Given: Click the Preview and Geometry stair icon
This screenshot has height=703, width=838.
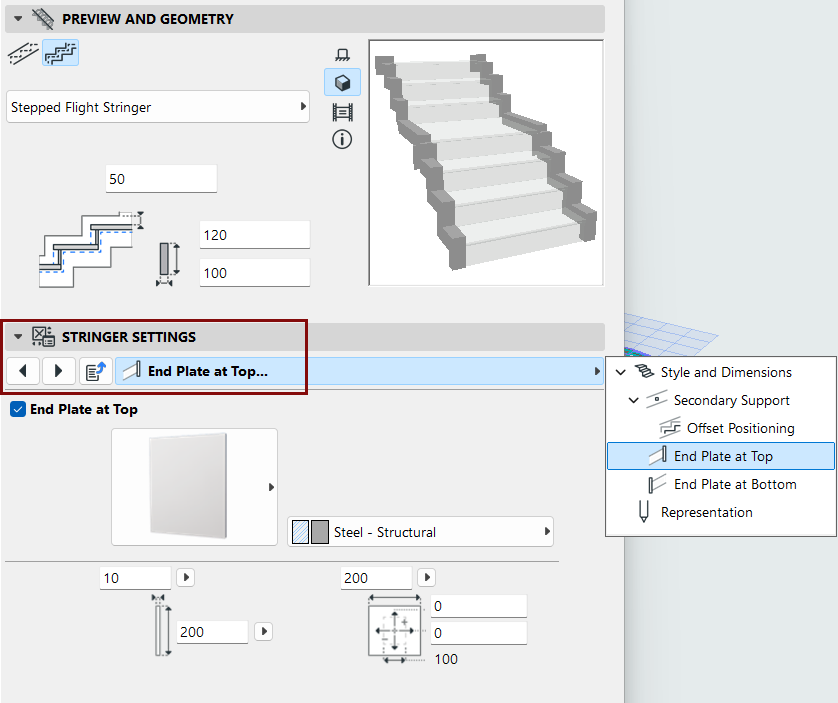Looking at the screenshot, I should coord(43,19).
